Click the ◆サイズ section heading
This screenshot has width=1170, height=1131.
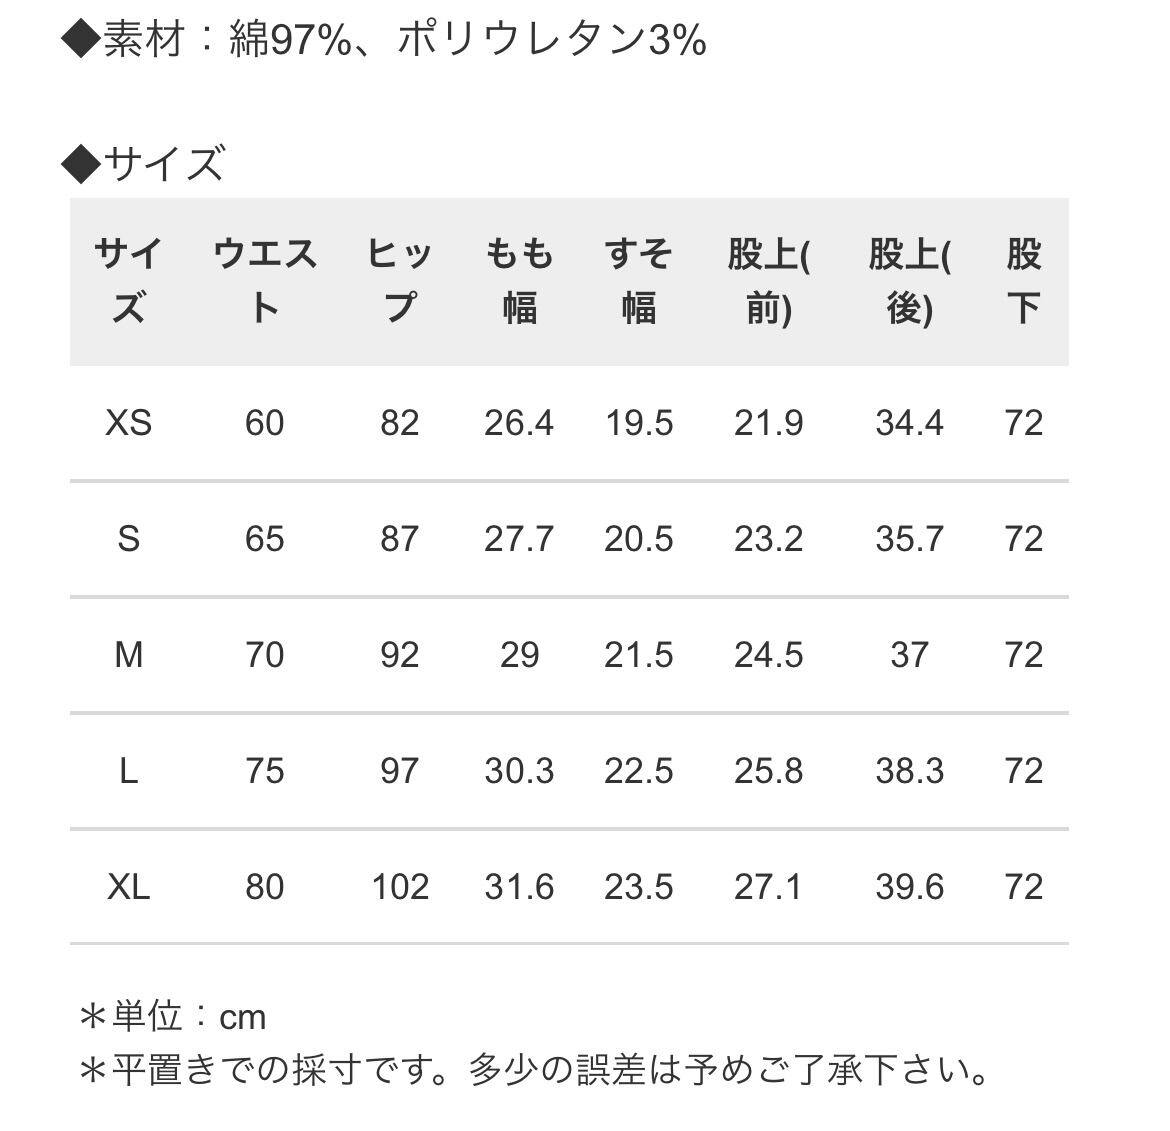click(144, 163)
